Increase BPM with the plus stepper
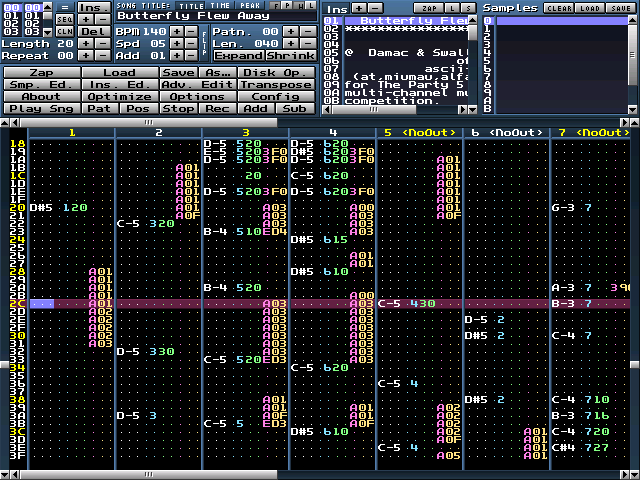 point(176,31)
